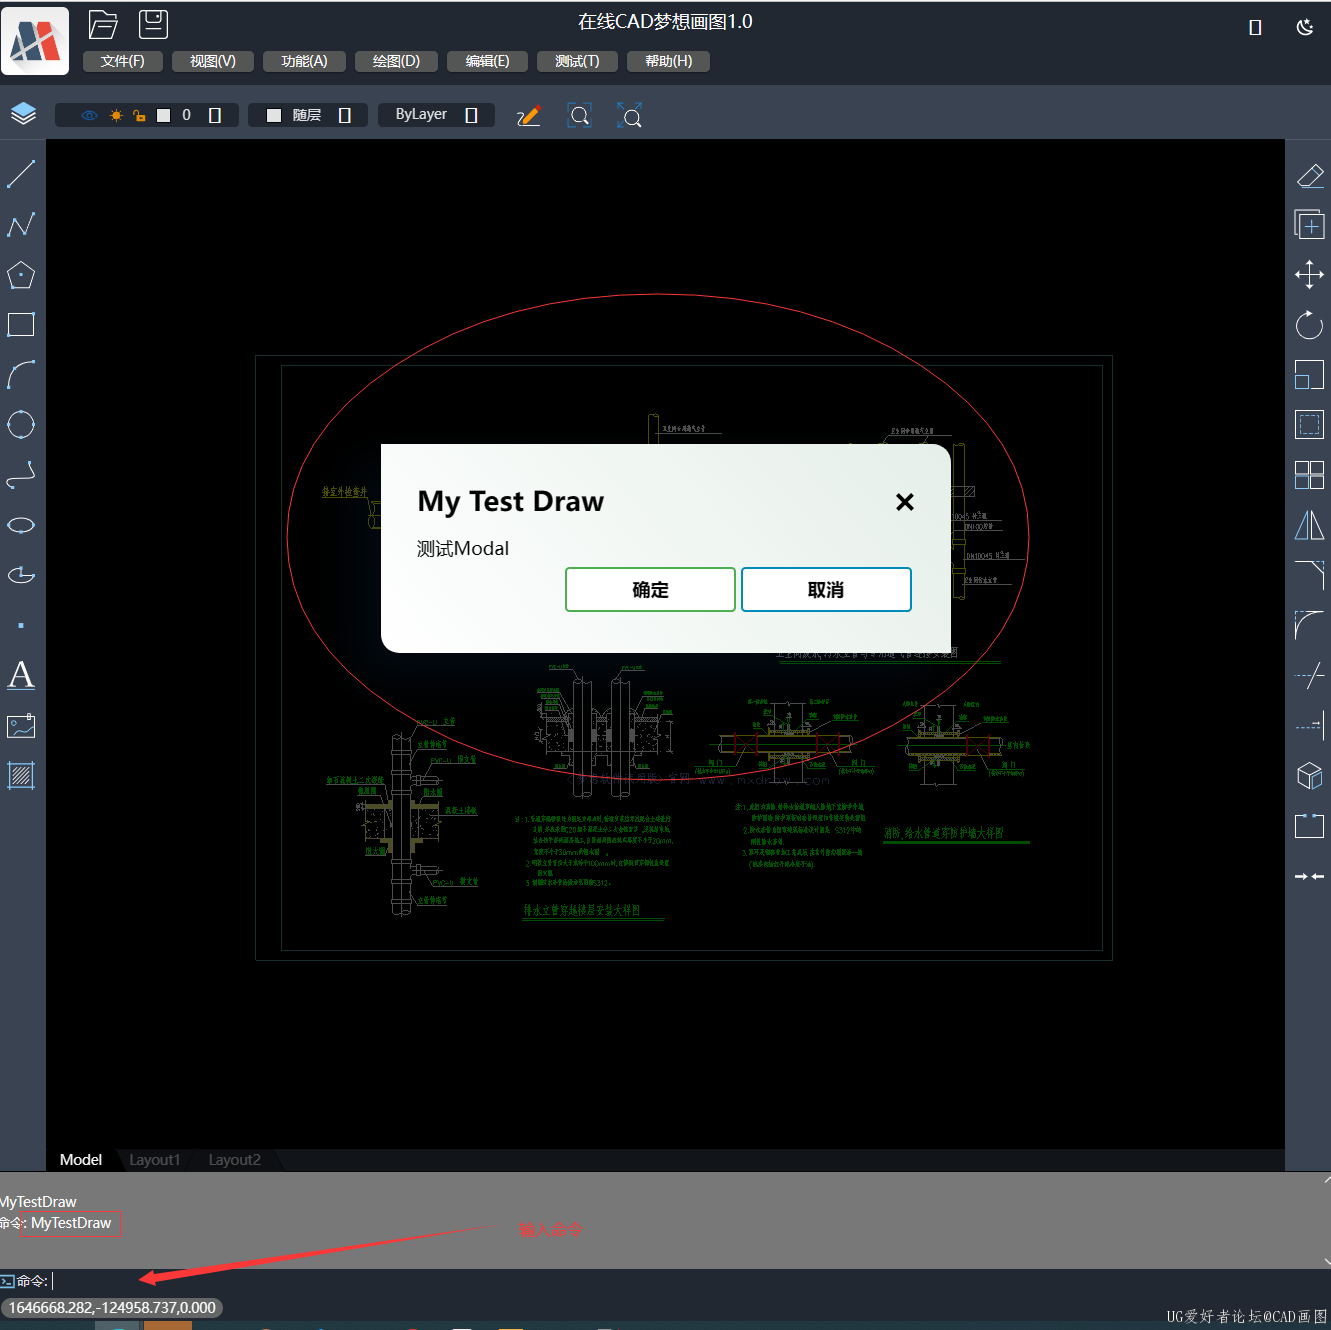Select the Ellipse tool
Viewport: 1331px width, 1330px height.
click(x=21, y=525)
